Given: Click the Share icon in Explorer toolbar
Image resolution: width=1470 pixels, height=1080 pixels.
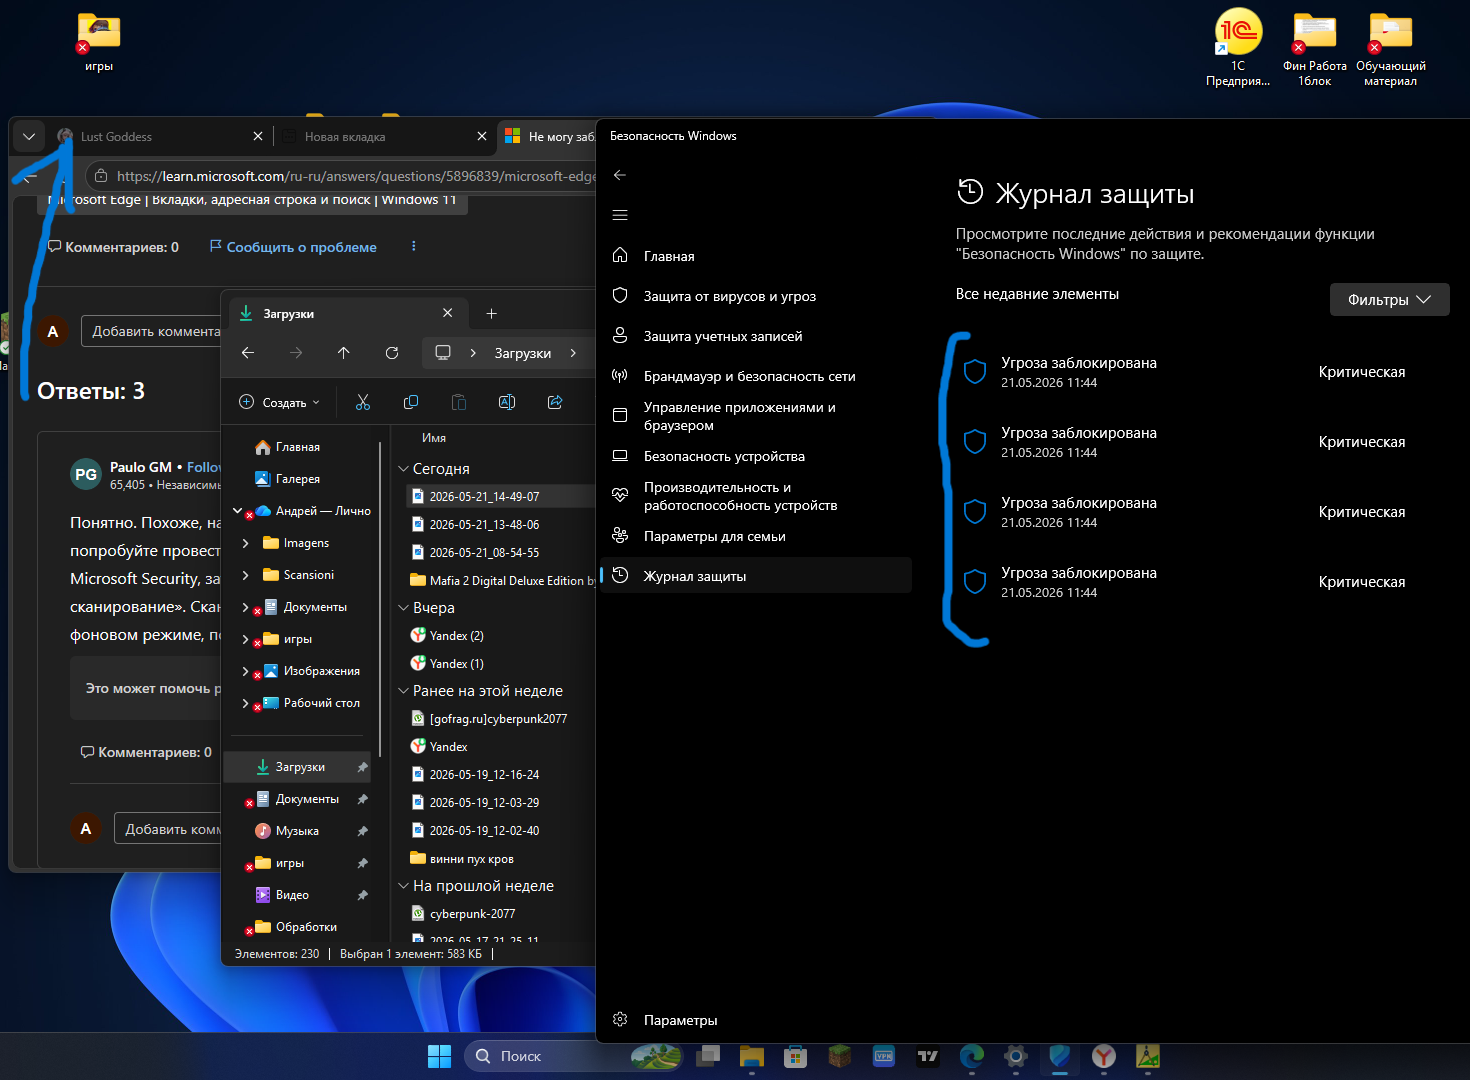Looking at the screenshot, I should click(x=555, y=402).
